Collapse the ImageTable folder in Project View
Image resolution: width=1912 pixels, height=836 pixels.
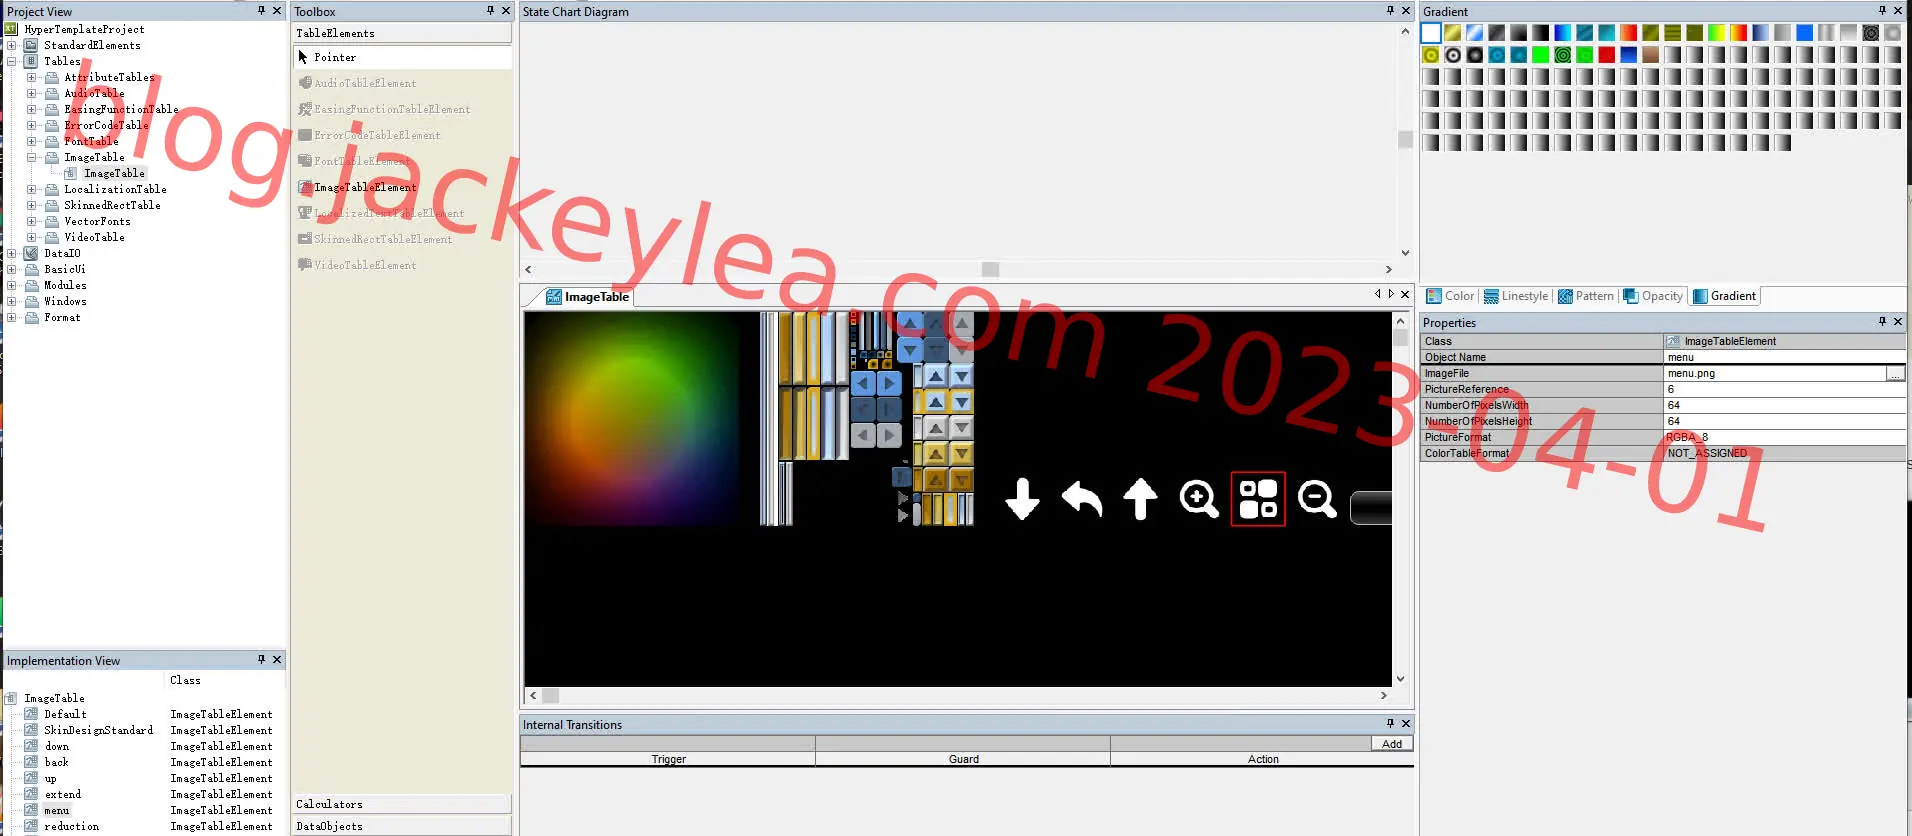click(x=31, y=157)
